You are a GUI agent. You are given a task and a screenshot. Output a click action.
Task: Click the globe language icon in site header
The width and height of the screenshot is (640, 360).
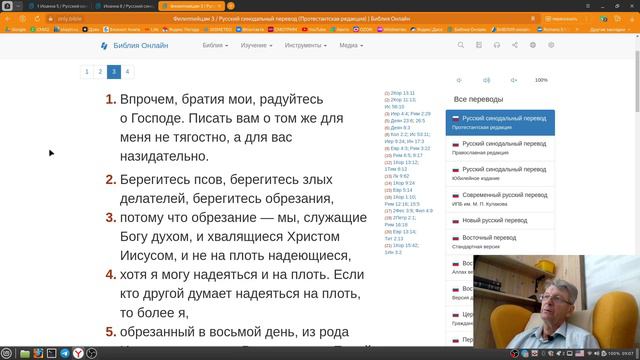click(x=533, y=45)
